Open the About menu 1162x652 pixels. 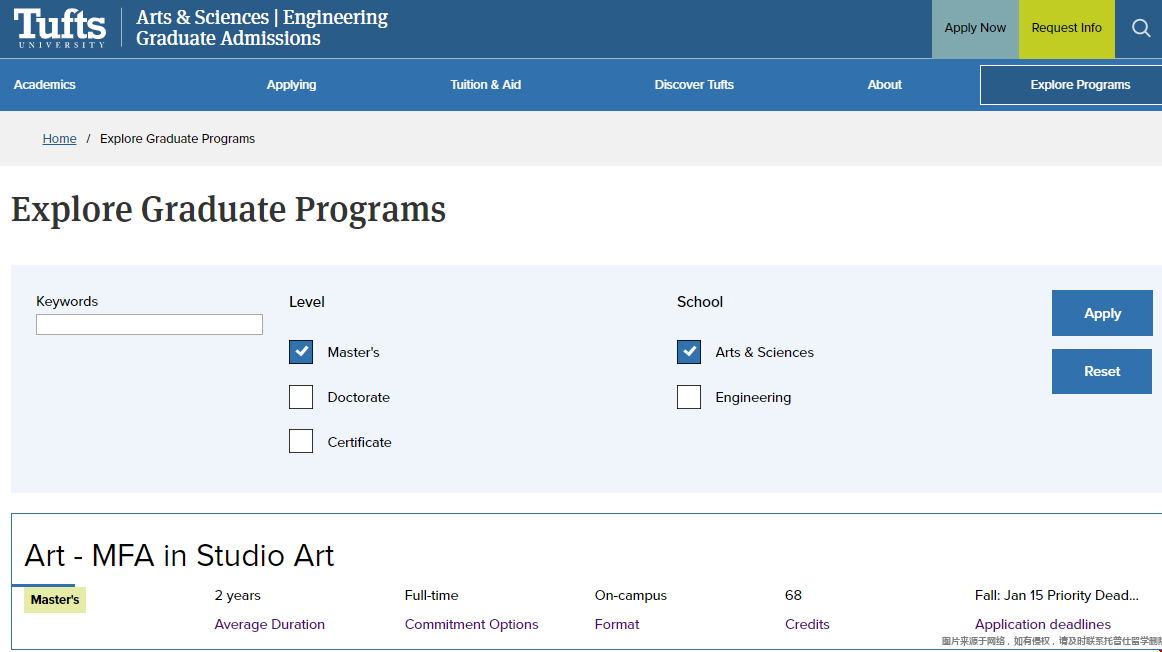pos(884,84)
